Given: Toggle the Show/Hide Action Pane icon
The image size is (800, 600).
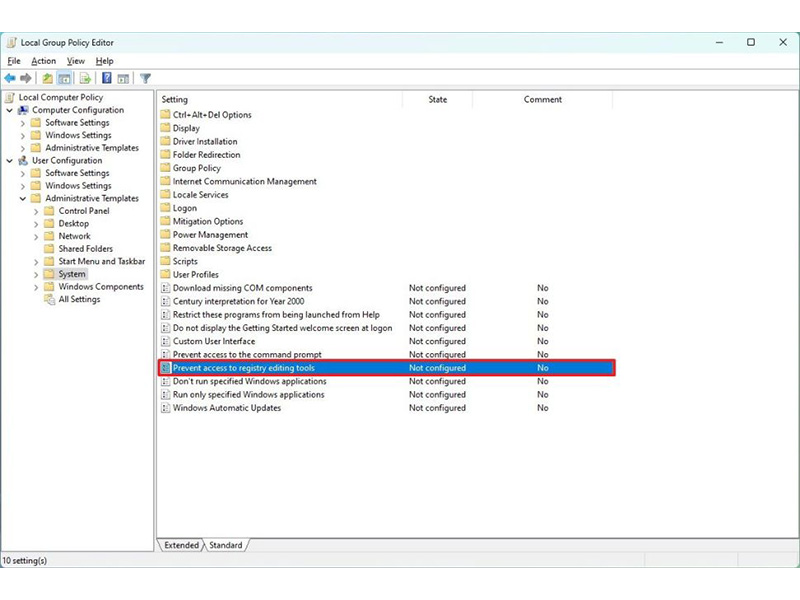Looking at the screenshot, I should point(123,79).
